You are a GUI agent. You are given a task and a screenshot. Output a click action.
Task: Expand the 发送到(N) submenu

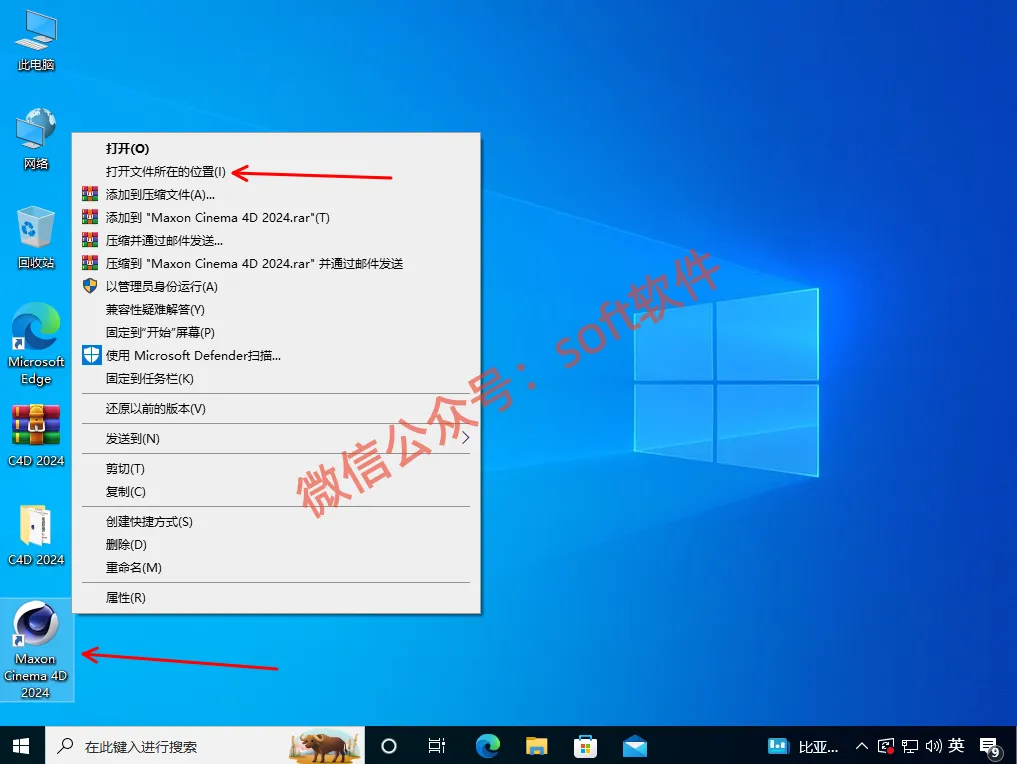[x=276, y=439]
